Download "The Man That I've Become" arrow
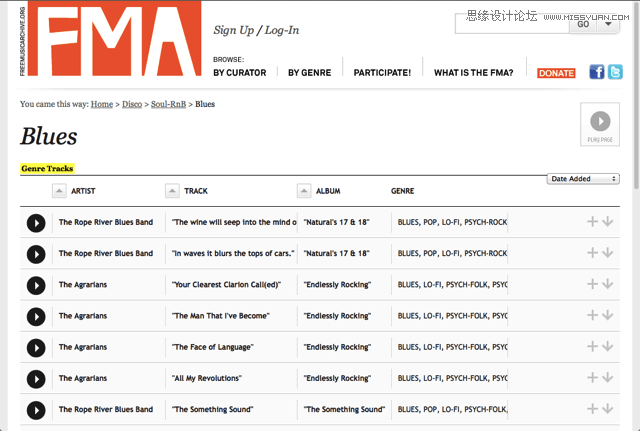 (x=608, y=315)
